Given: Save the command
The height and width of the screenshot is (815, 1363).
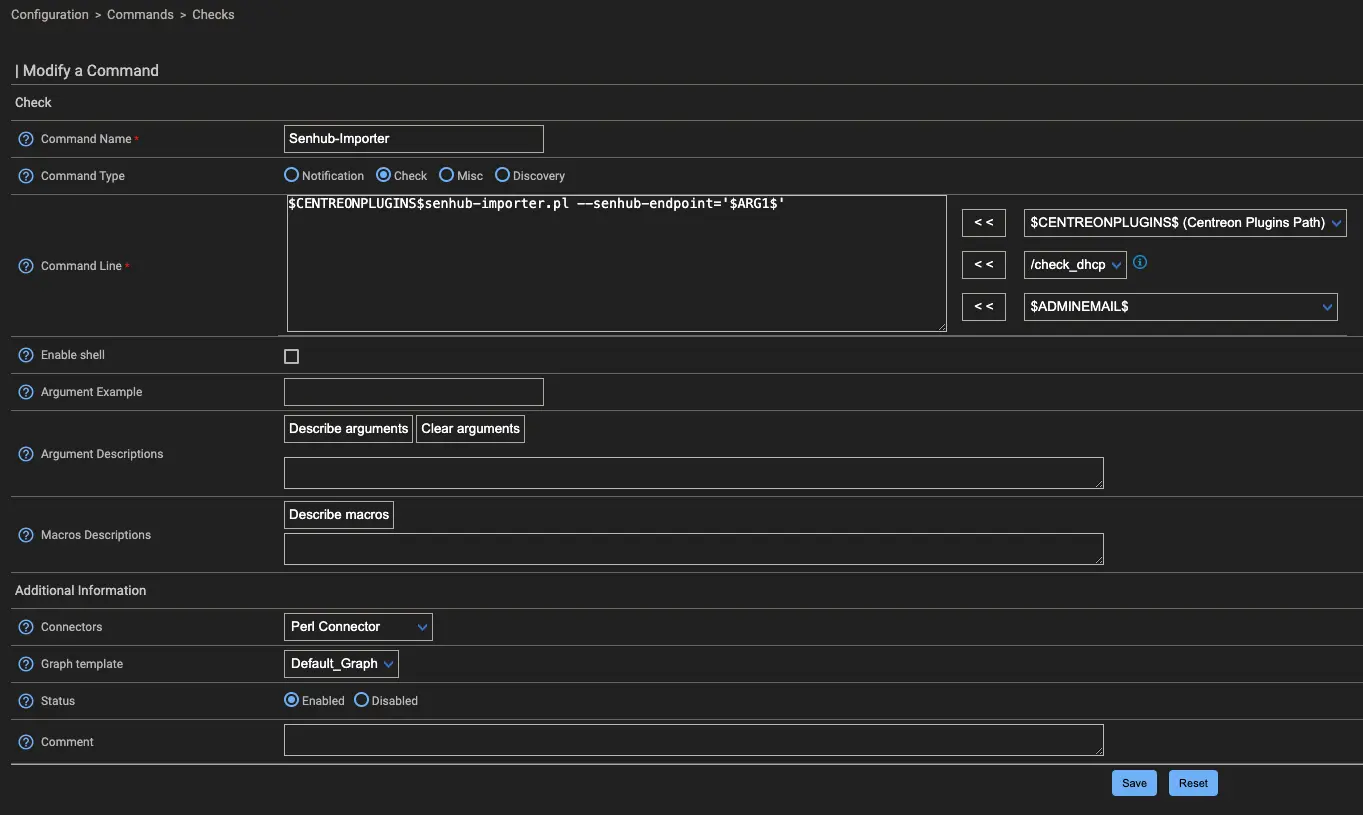Looking at the screenshot, I should tap(1134, 783).
